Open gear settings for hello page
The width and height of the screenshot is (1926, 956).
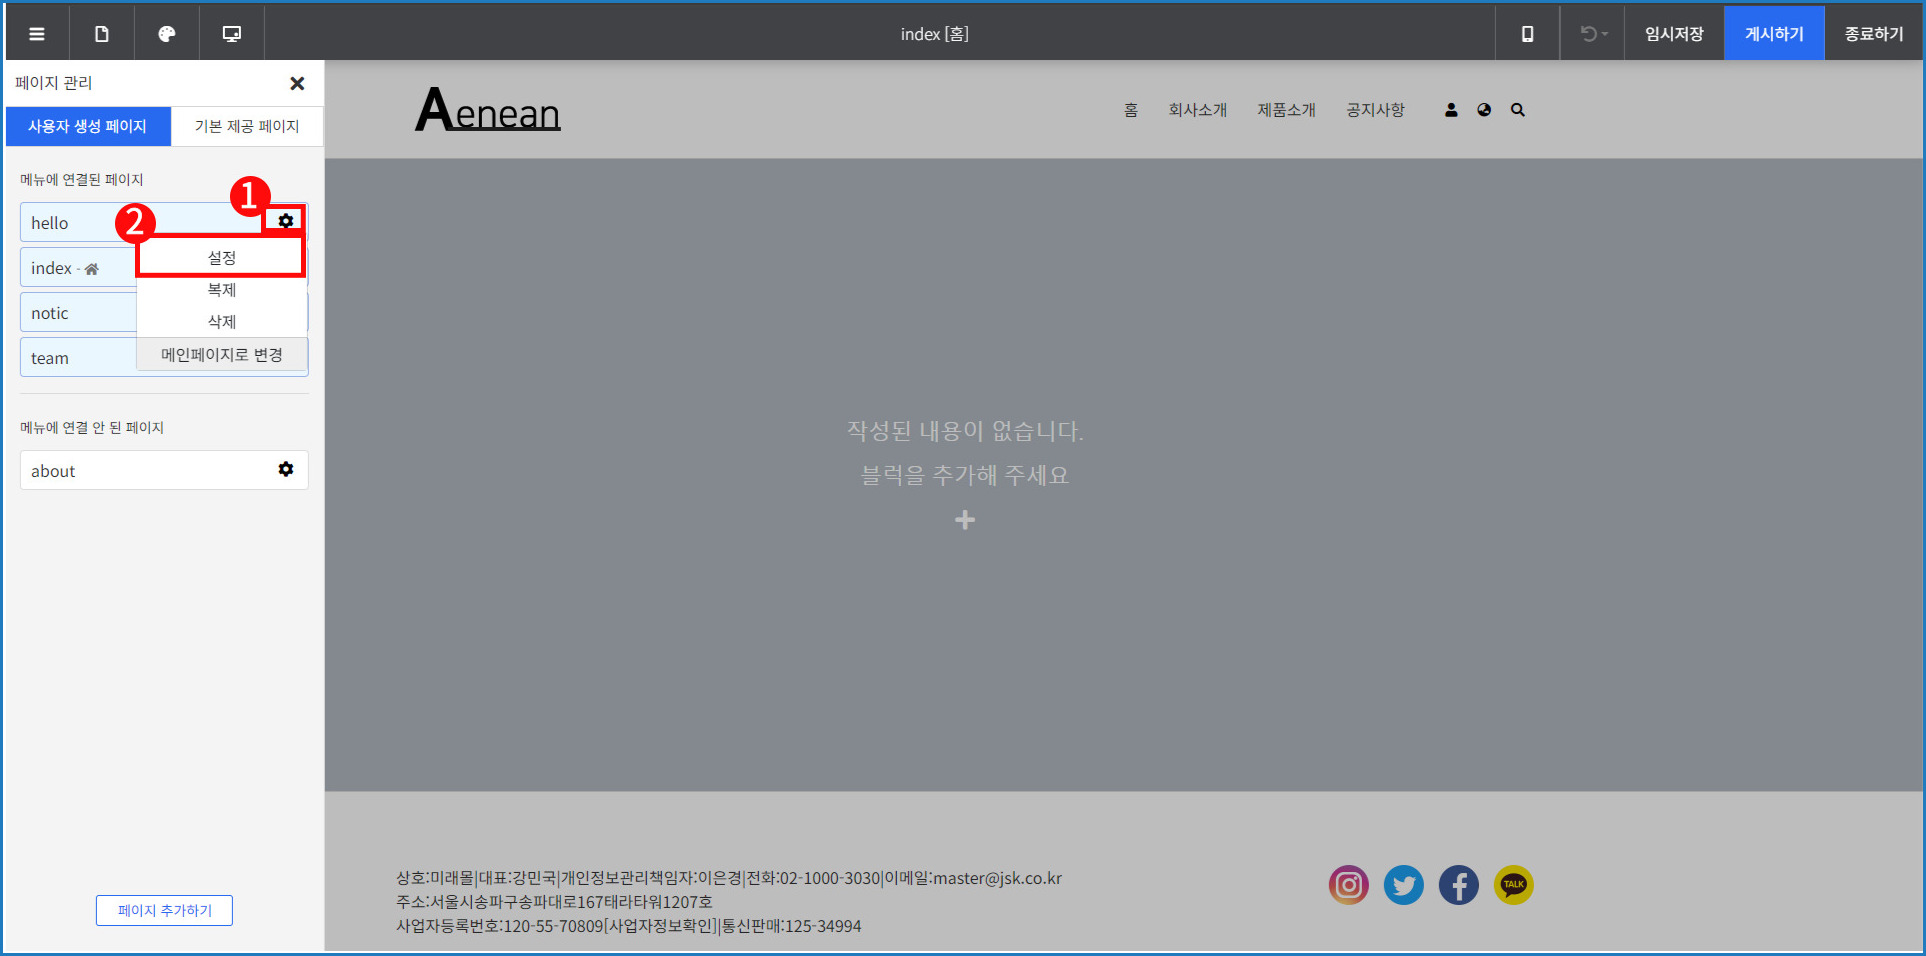[x=286, y=221]
